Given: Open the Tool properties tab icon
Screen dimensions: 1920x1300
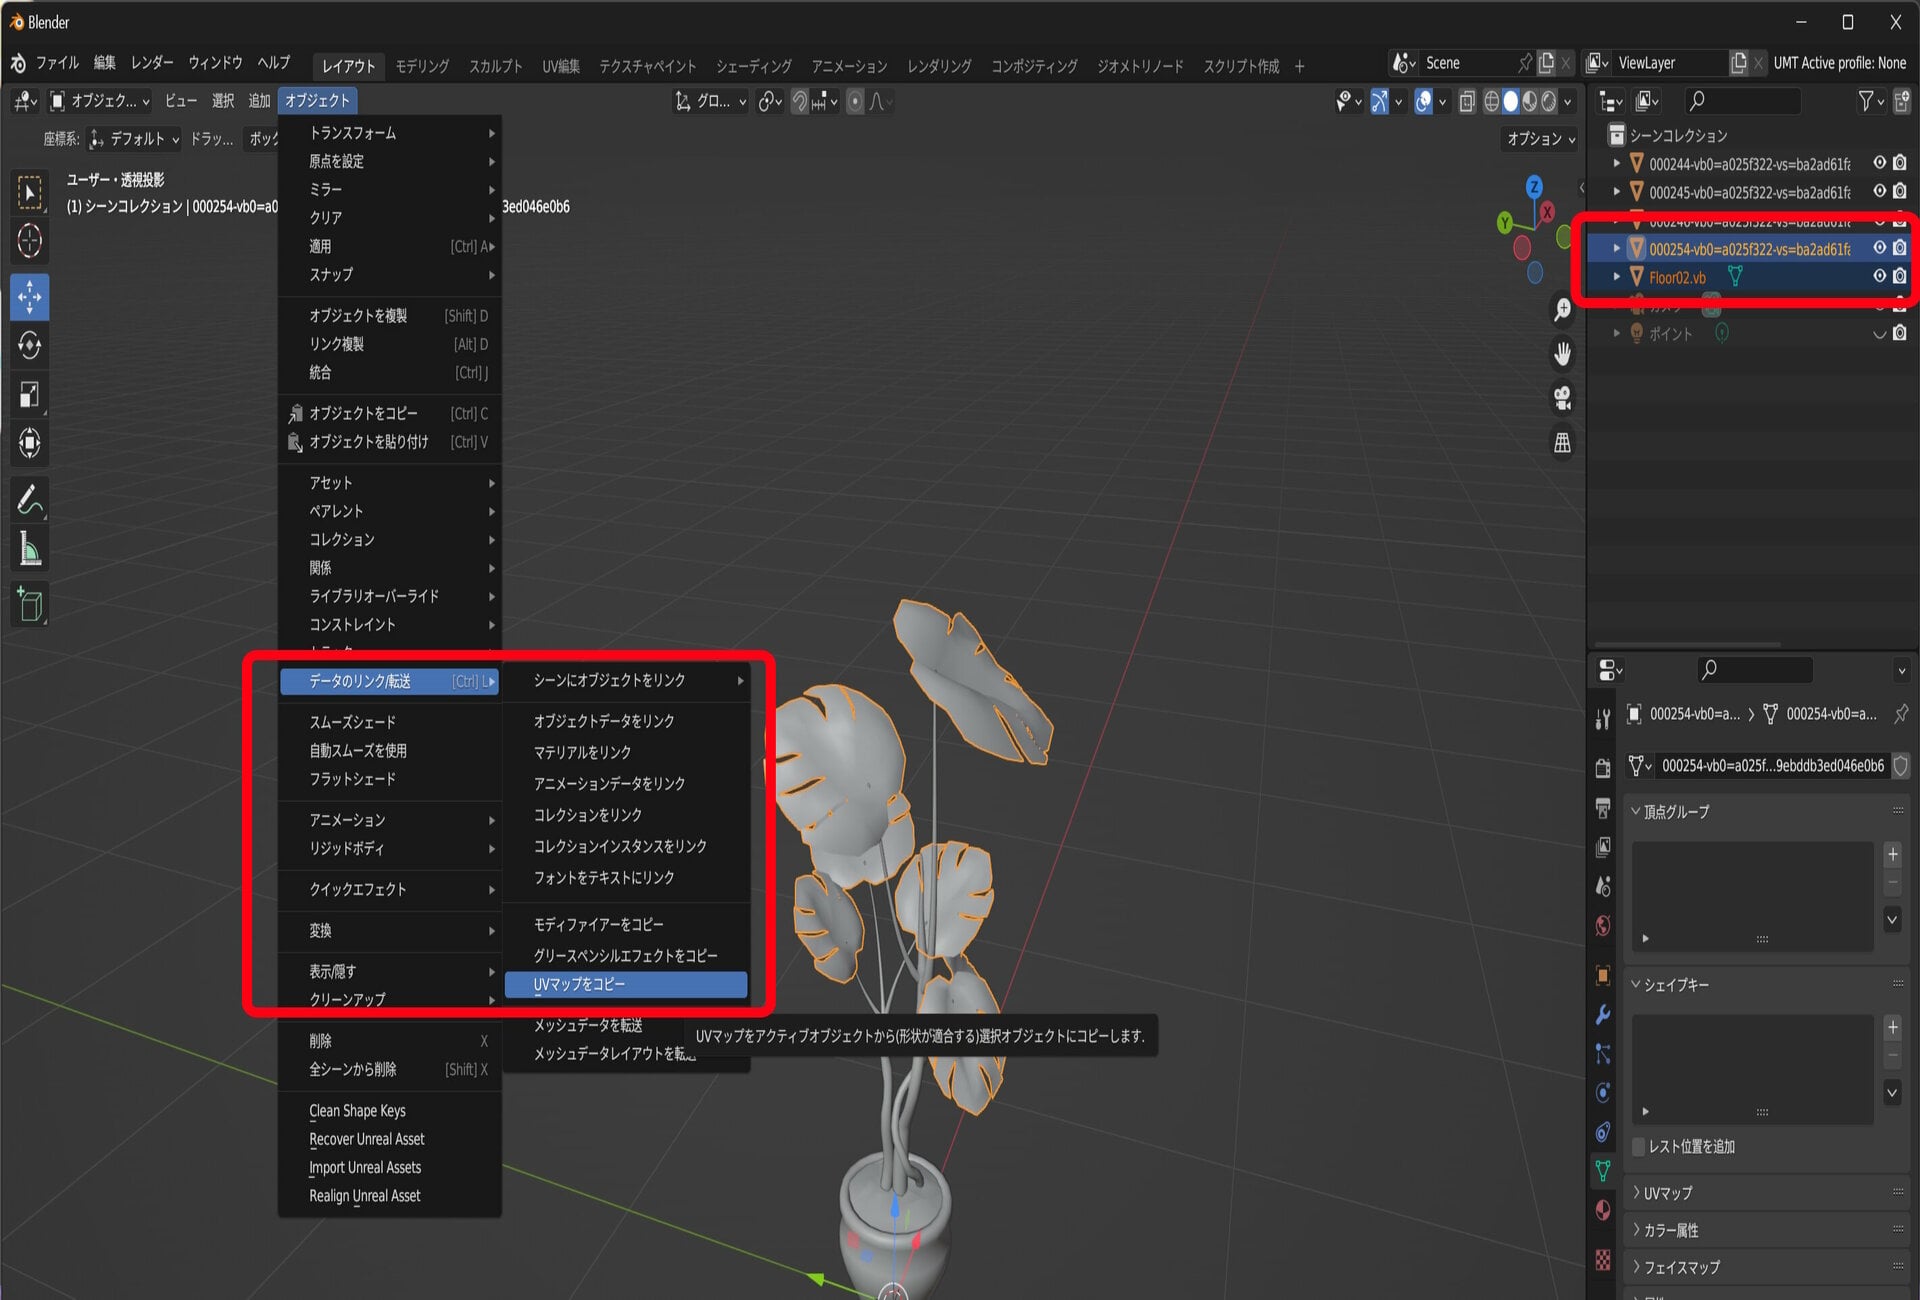Looking at the screenshot, I should [1603, 718].
